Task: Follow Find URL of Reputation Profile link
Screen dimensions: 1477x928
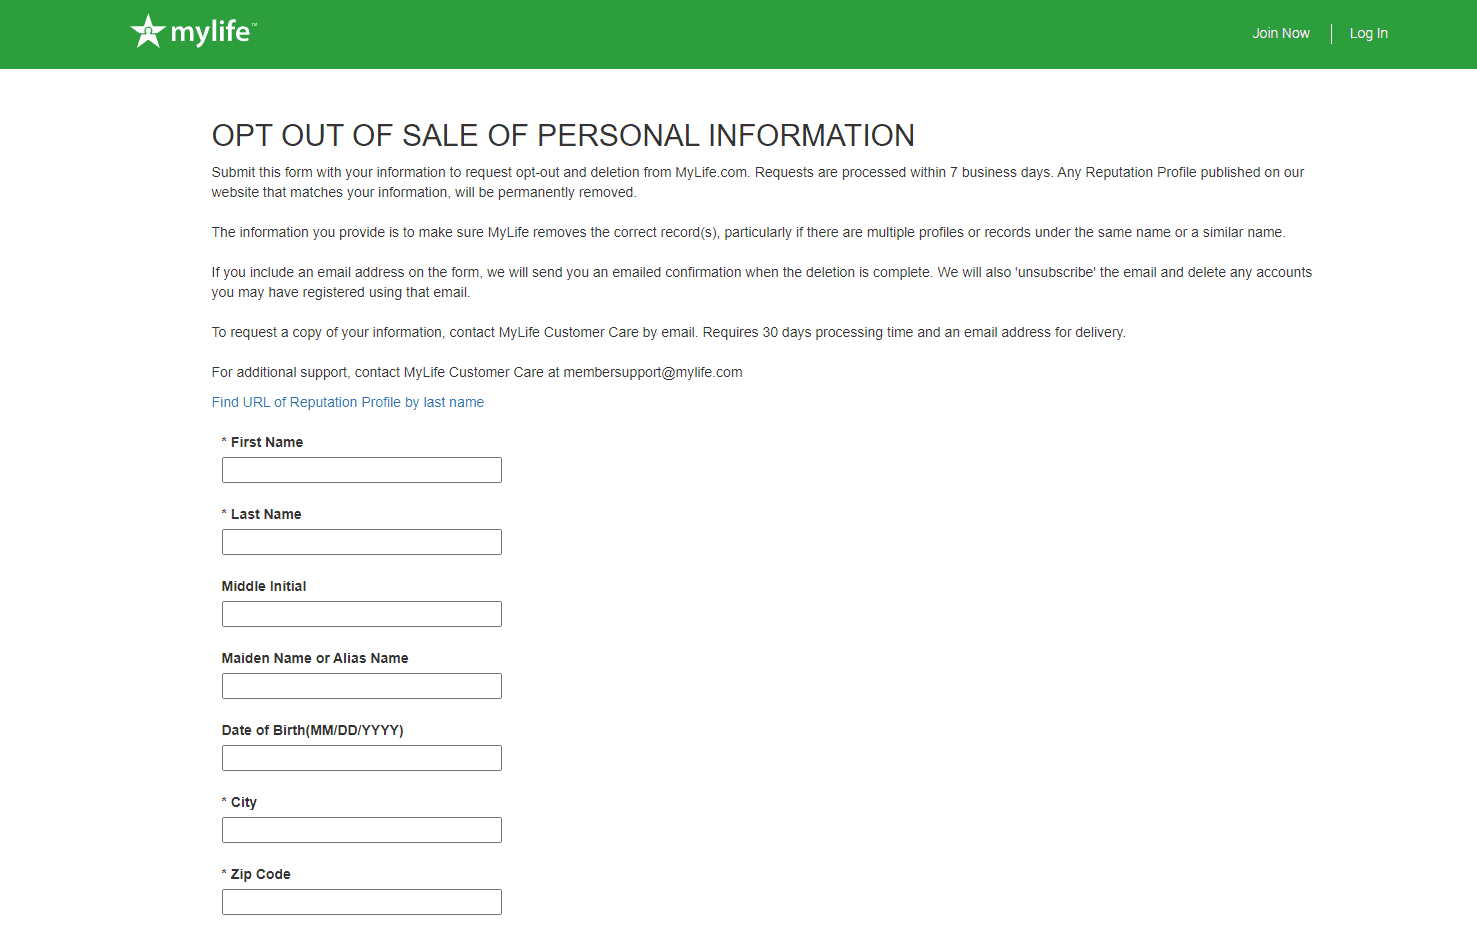Action: point(348,402)
